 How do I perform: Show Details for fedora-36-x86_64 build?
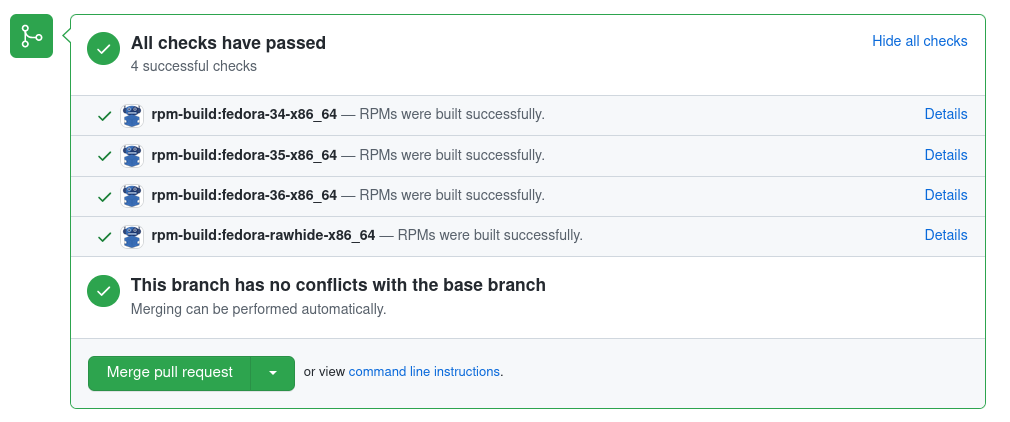[x=945, y=195]
